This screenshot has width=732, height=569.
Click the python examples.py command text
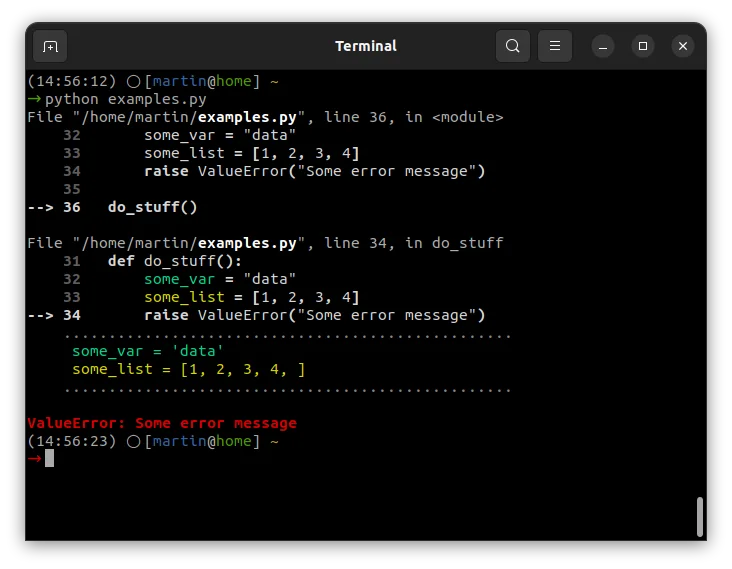(x=126, y=99)
